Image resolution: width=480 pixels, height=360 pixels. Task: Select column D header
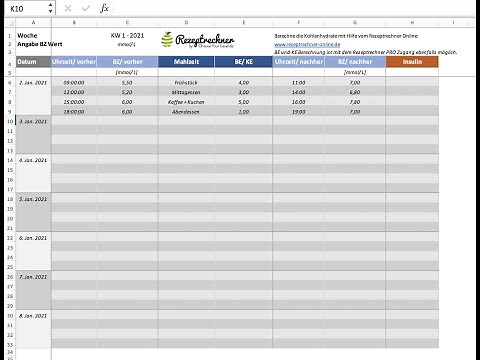click(186, 23)
